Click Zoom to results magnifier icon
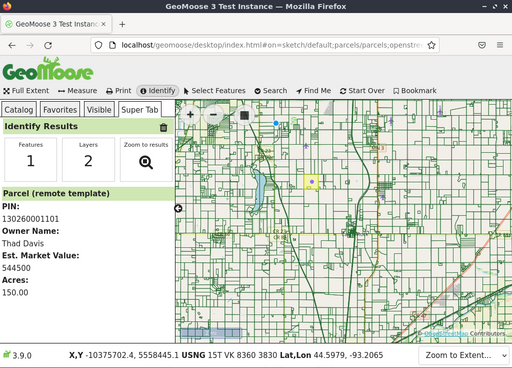Viewport: 512px width, 368px height. coord(146,162)
